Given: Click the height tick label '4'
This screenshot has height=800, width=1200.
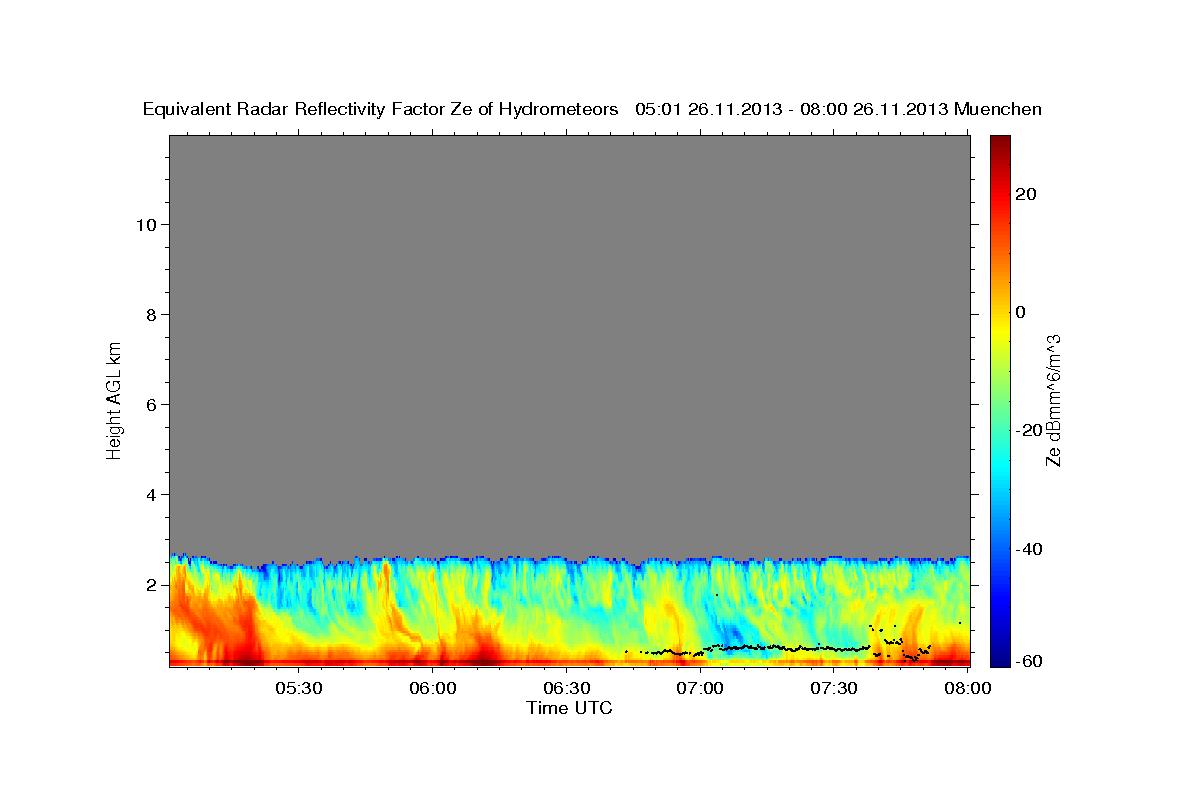Looking at the screenshot, I should click(x=150, y=494).
